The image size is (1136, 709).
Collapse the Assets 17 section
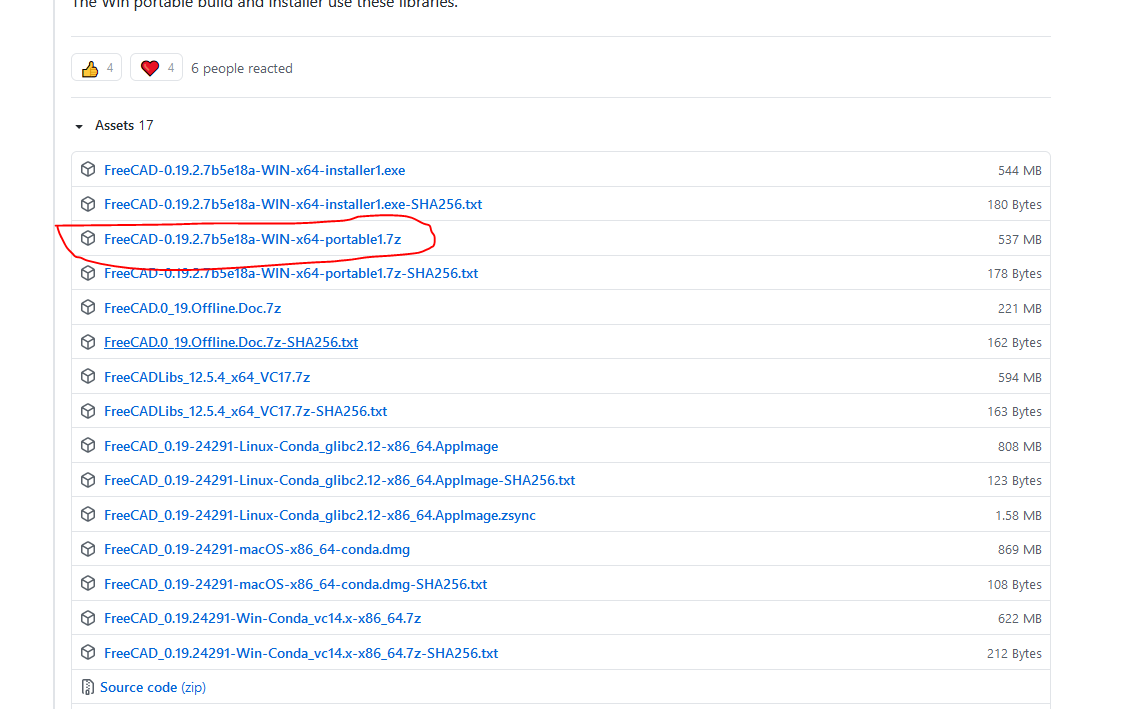79,126
